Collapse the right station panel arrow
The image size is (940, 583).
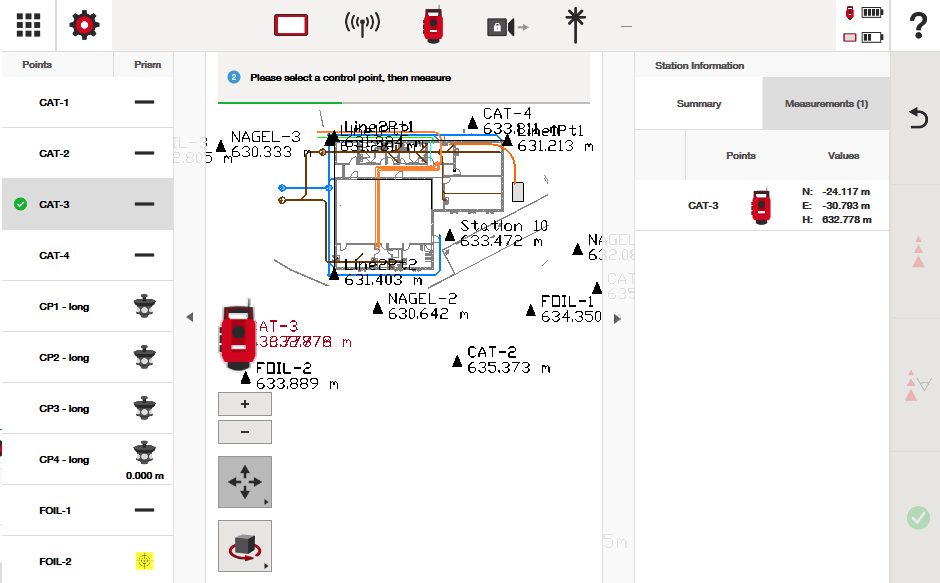click(617, 318)
